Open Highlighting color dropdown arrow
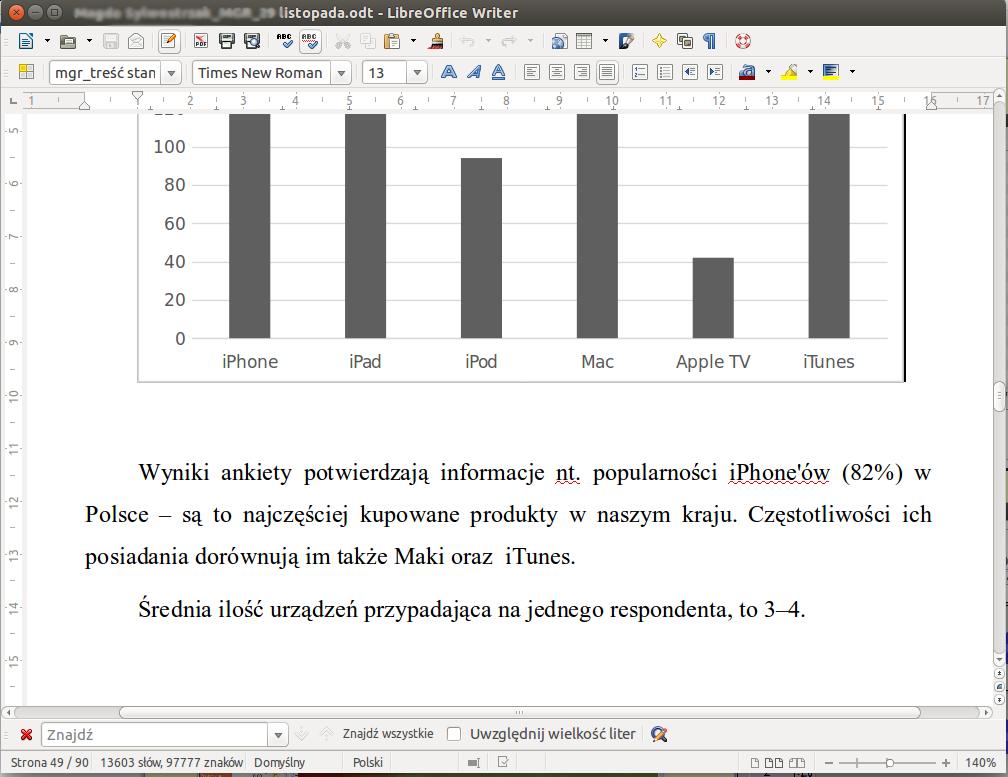 click(810, 71)
